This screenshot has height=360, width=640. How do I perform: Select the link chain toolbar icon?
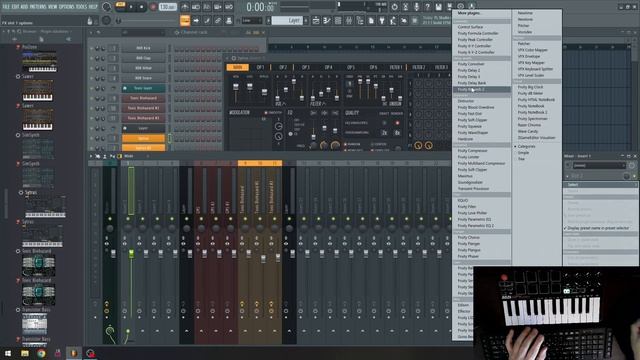point(218,20)
